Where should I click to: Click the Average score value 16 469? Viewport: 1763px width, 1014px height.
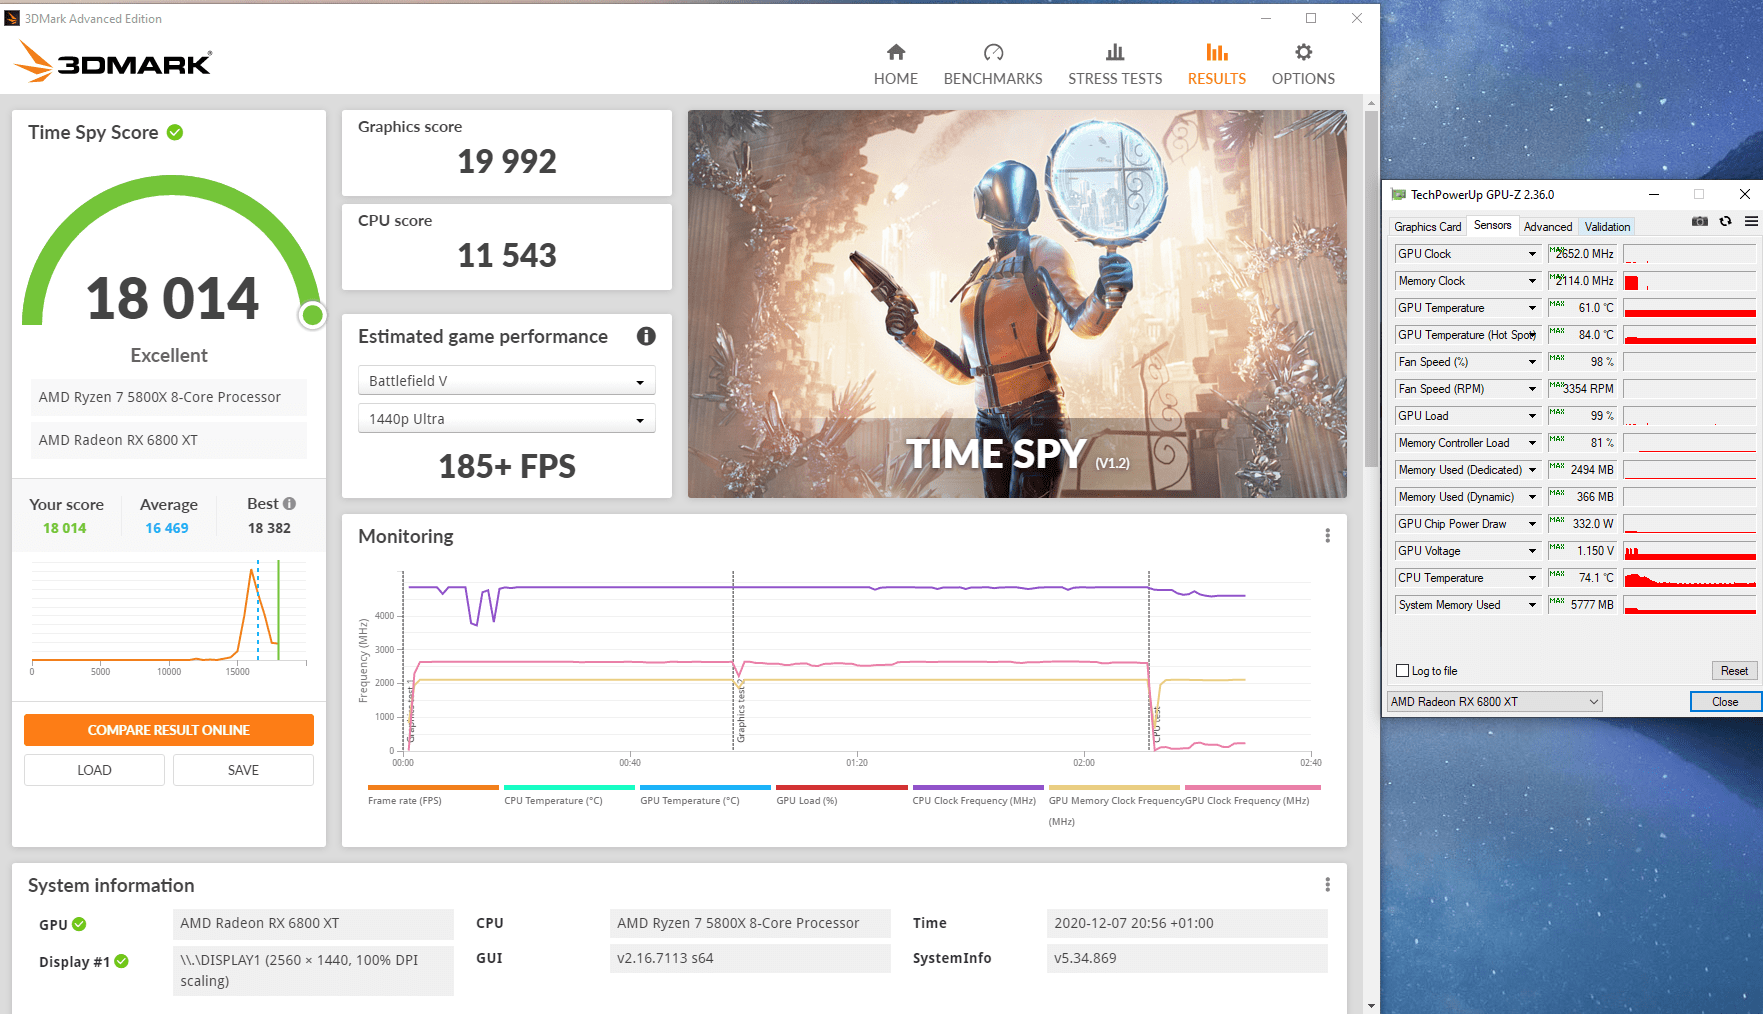coord(167,528)
